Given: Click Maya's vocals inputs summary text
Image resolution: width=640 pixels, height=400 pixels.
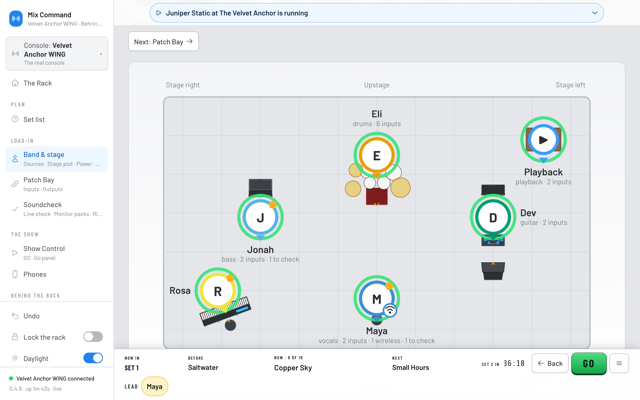Looking at the screenshot, I should pyautogui.click(x=376, y=340).
